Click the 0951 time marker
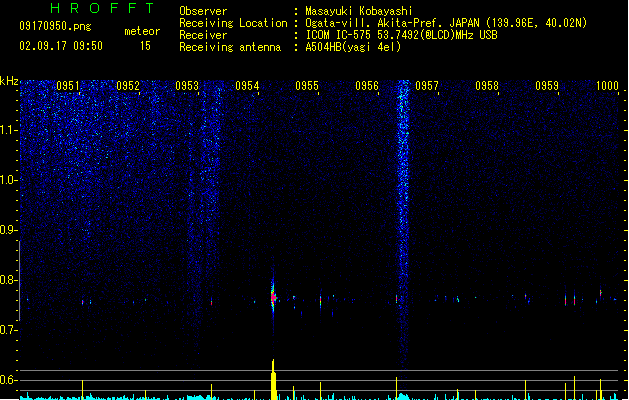This screenshot has height=400, width=629. (68, 86)
